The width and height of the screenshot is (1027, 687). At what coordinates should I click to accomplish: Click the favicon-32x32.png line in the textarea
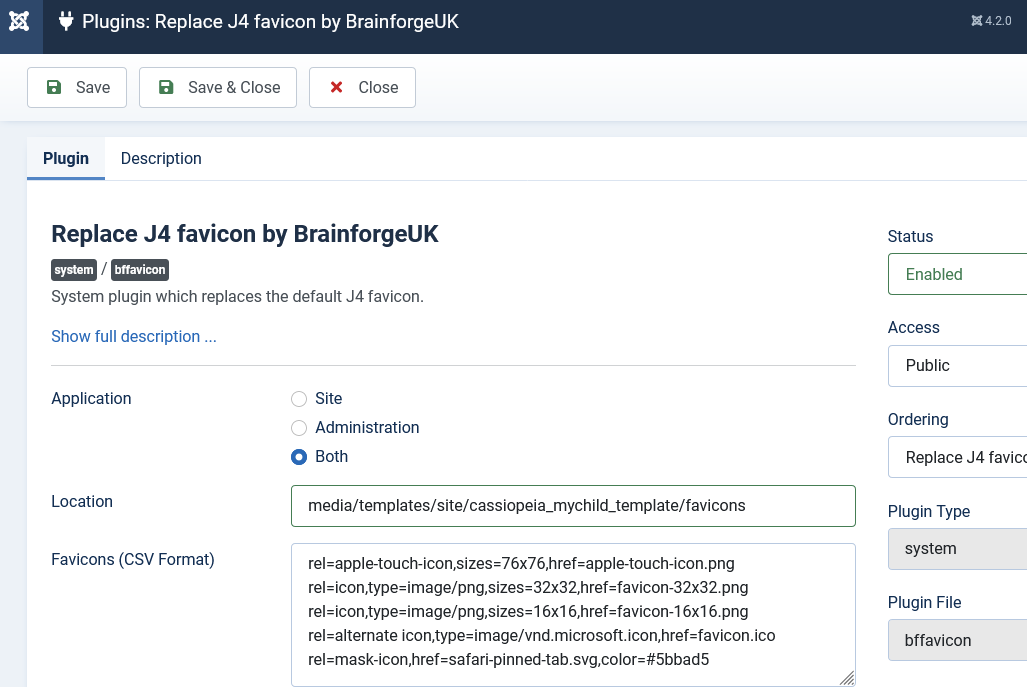528,587
